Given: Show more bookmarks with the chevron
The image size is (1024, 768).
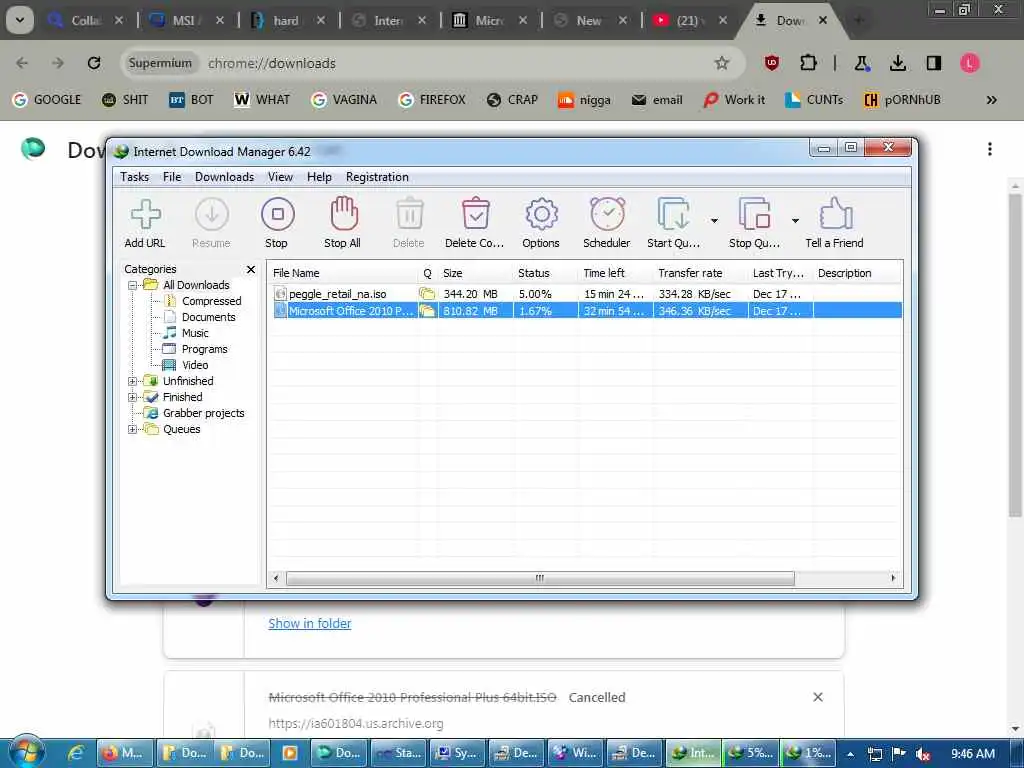Looking at the screenshot, I should click(991, 100).
